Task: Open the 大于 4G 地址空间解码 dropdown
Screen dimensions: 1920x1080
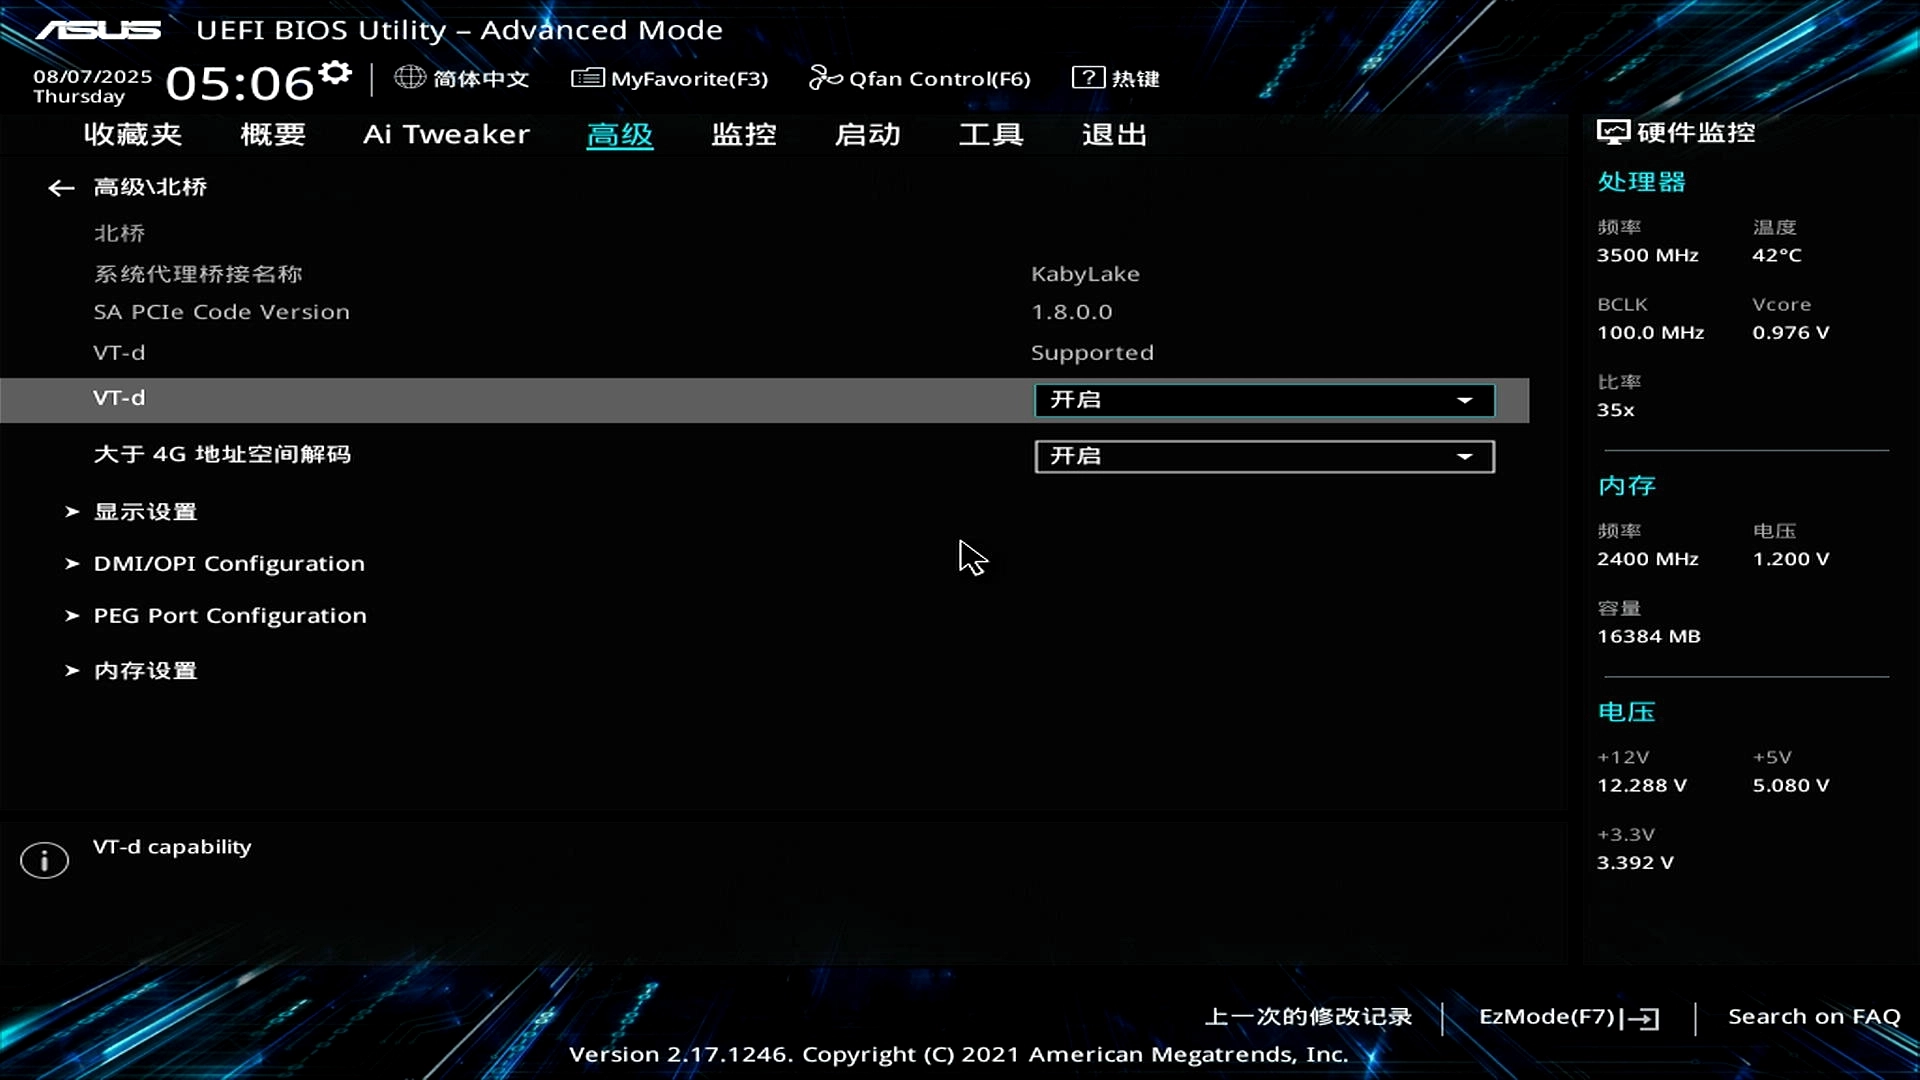Action: coord(1264,457)
